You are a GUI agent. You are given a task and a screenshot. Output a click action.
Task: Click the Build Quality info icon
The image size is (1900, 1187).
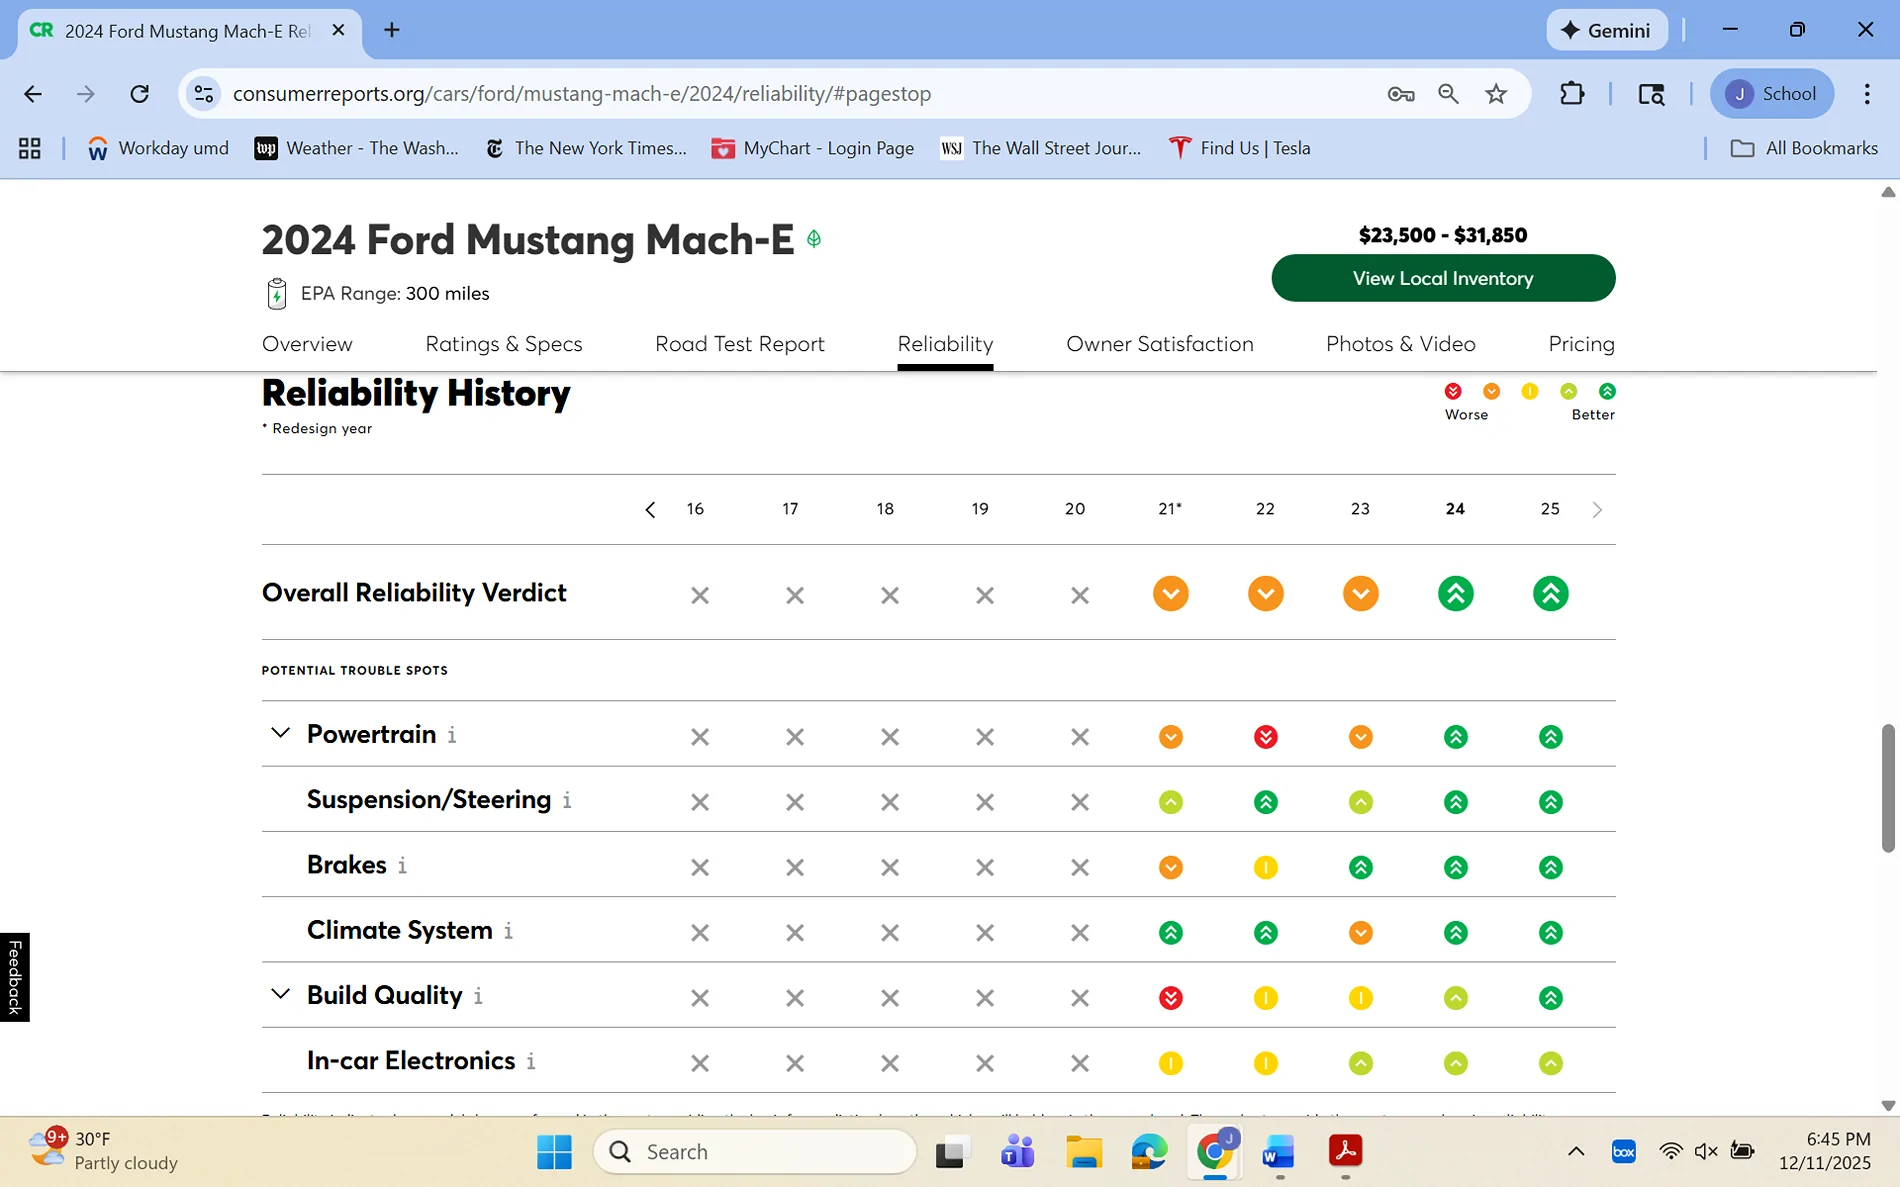(478, 996)
